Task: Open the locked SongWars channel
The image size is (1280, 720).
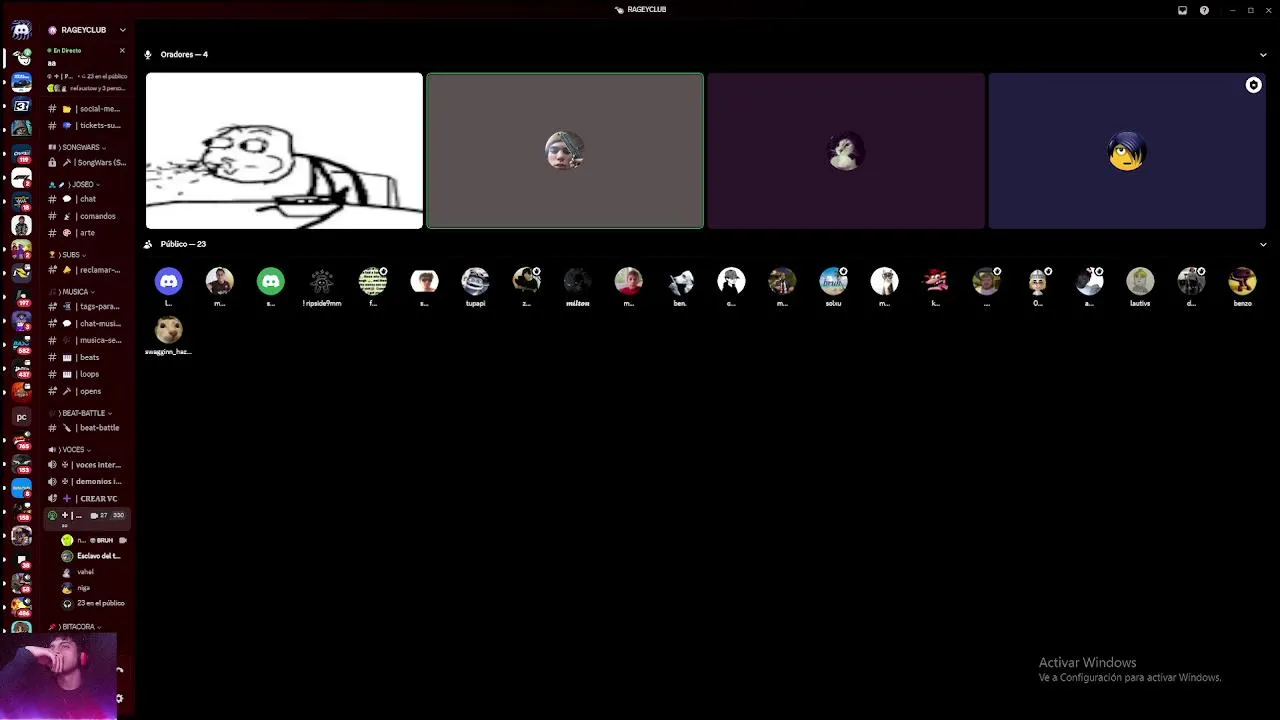Action: pyautogui.click(x=87, y=162)
